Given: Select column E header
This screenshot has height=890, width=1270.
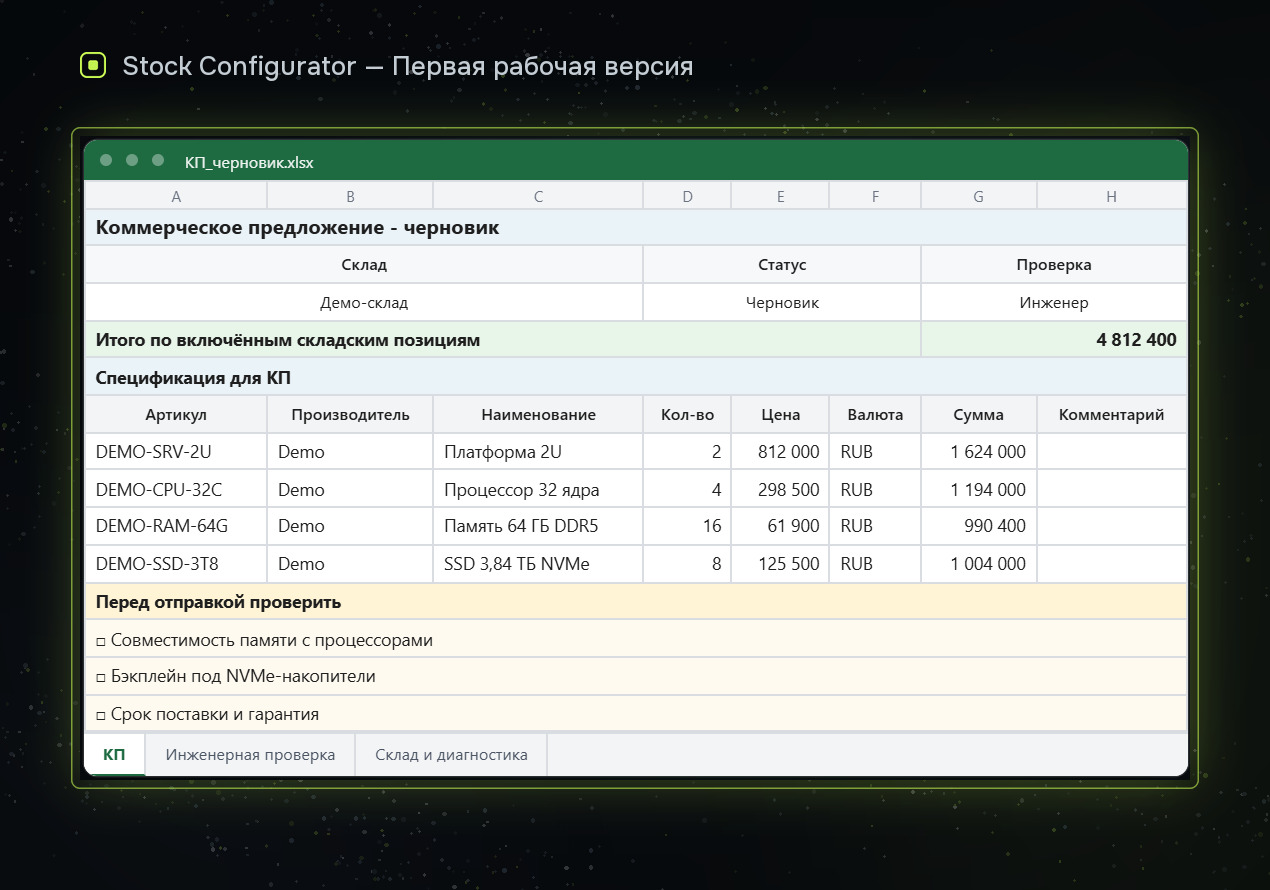Looking at the screenshot, I should pos(780,196).
